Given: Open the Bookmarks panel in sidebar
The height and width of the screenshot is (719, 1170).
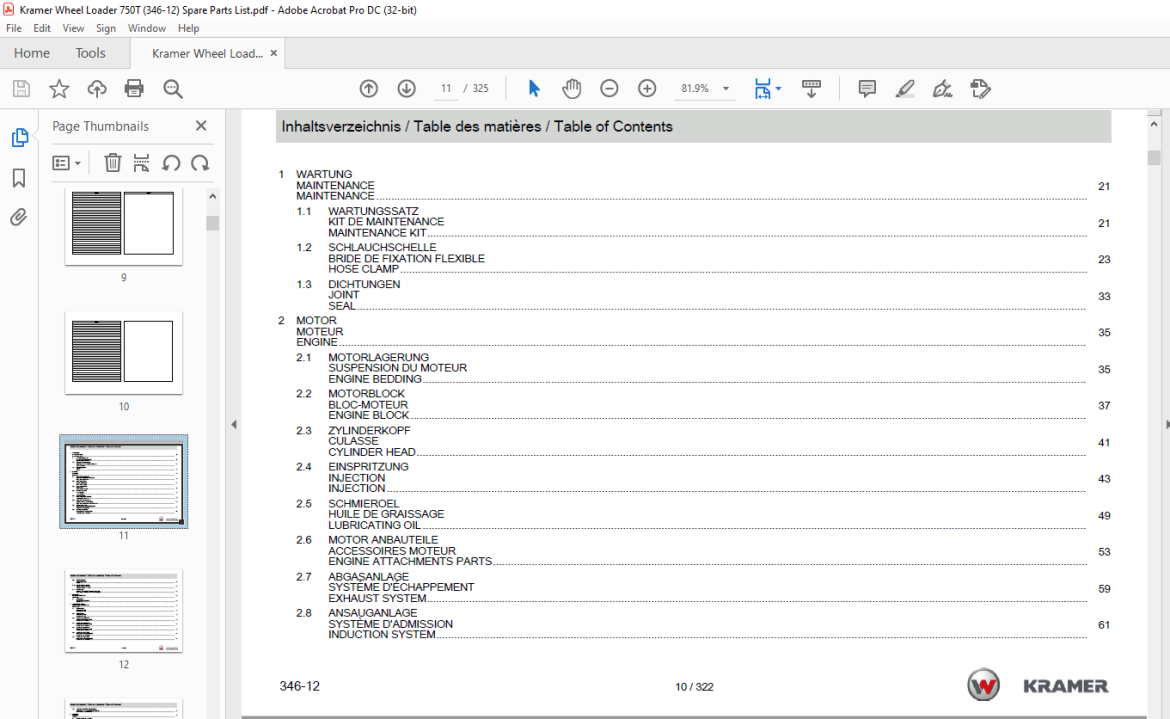Looking at the screenshot, I should click(x=19, y=178).
